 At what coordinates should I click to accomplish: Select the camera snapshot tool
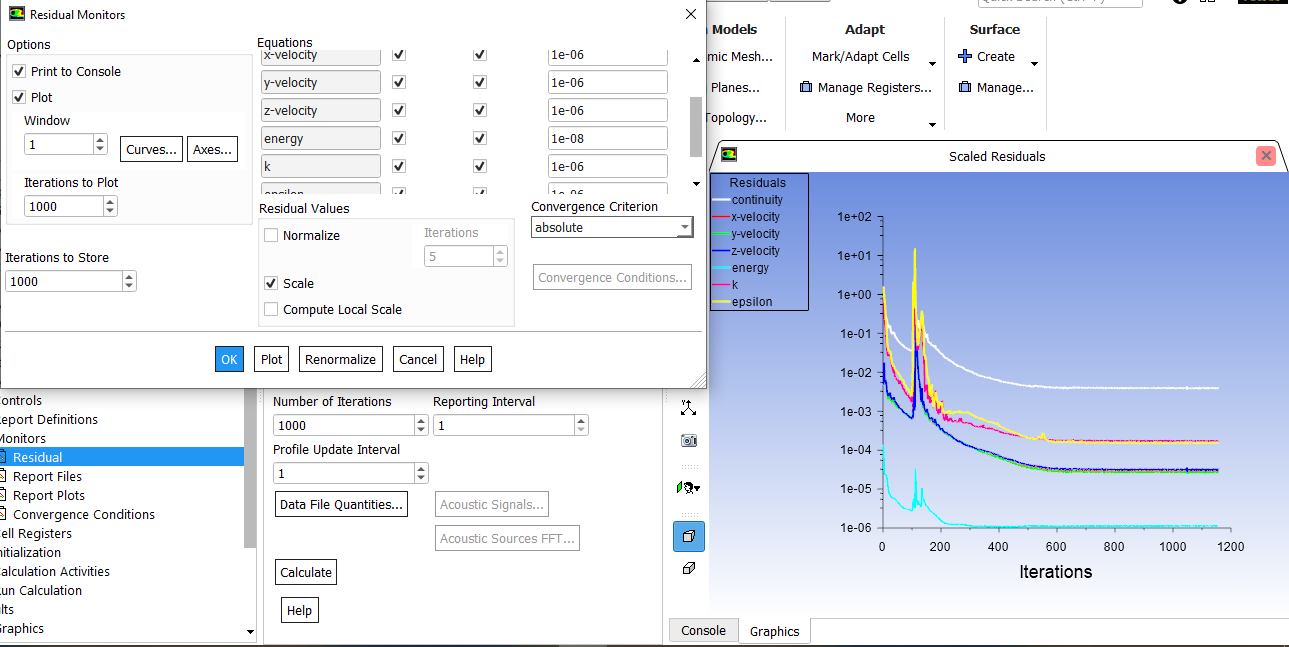(x=688, y=440)
